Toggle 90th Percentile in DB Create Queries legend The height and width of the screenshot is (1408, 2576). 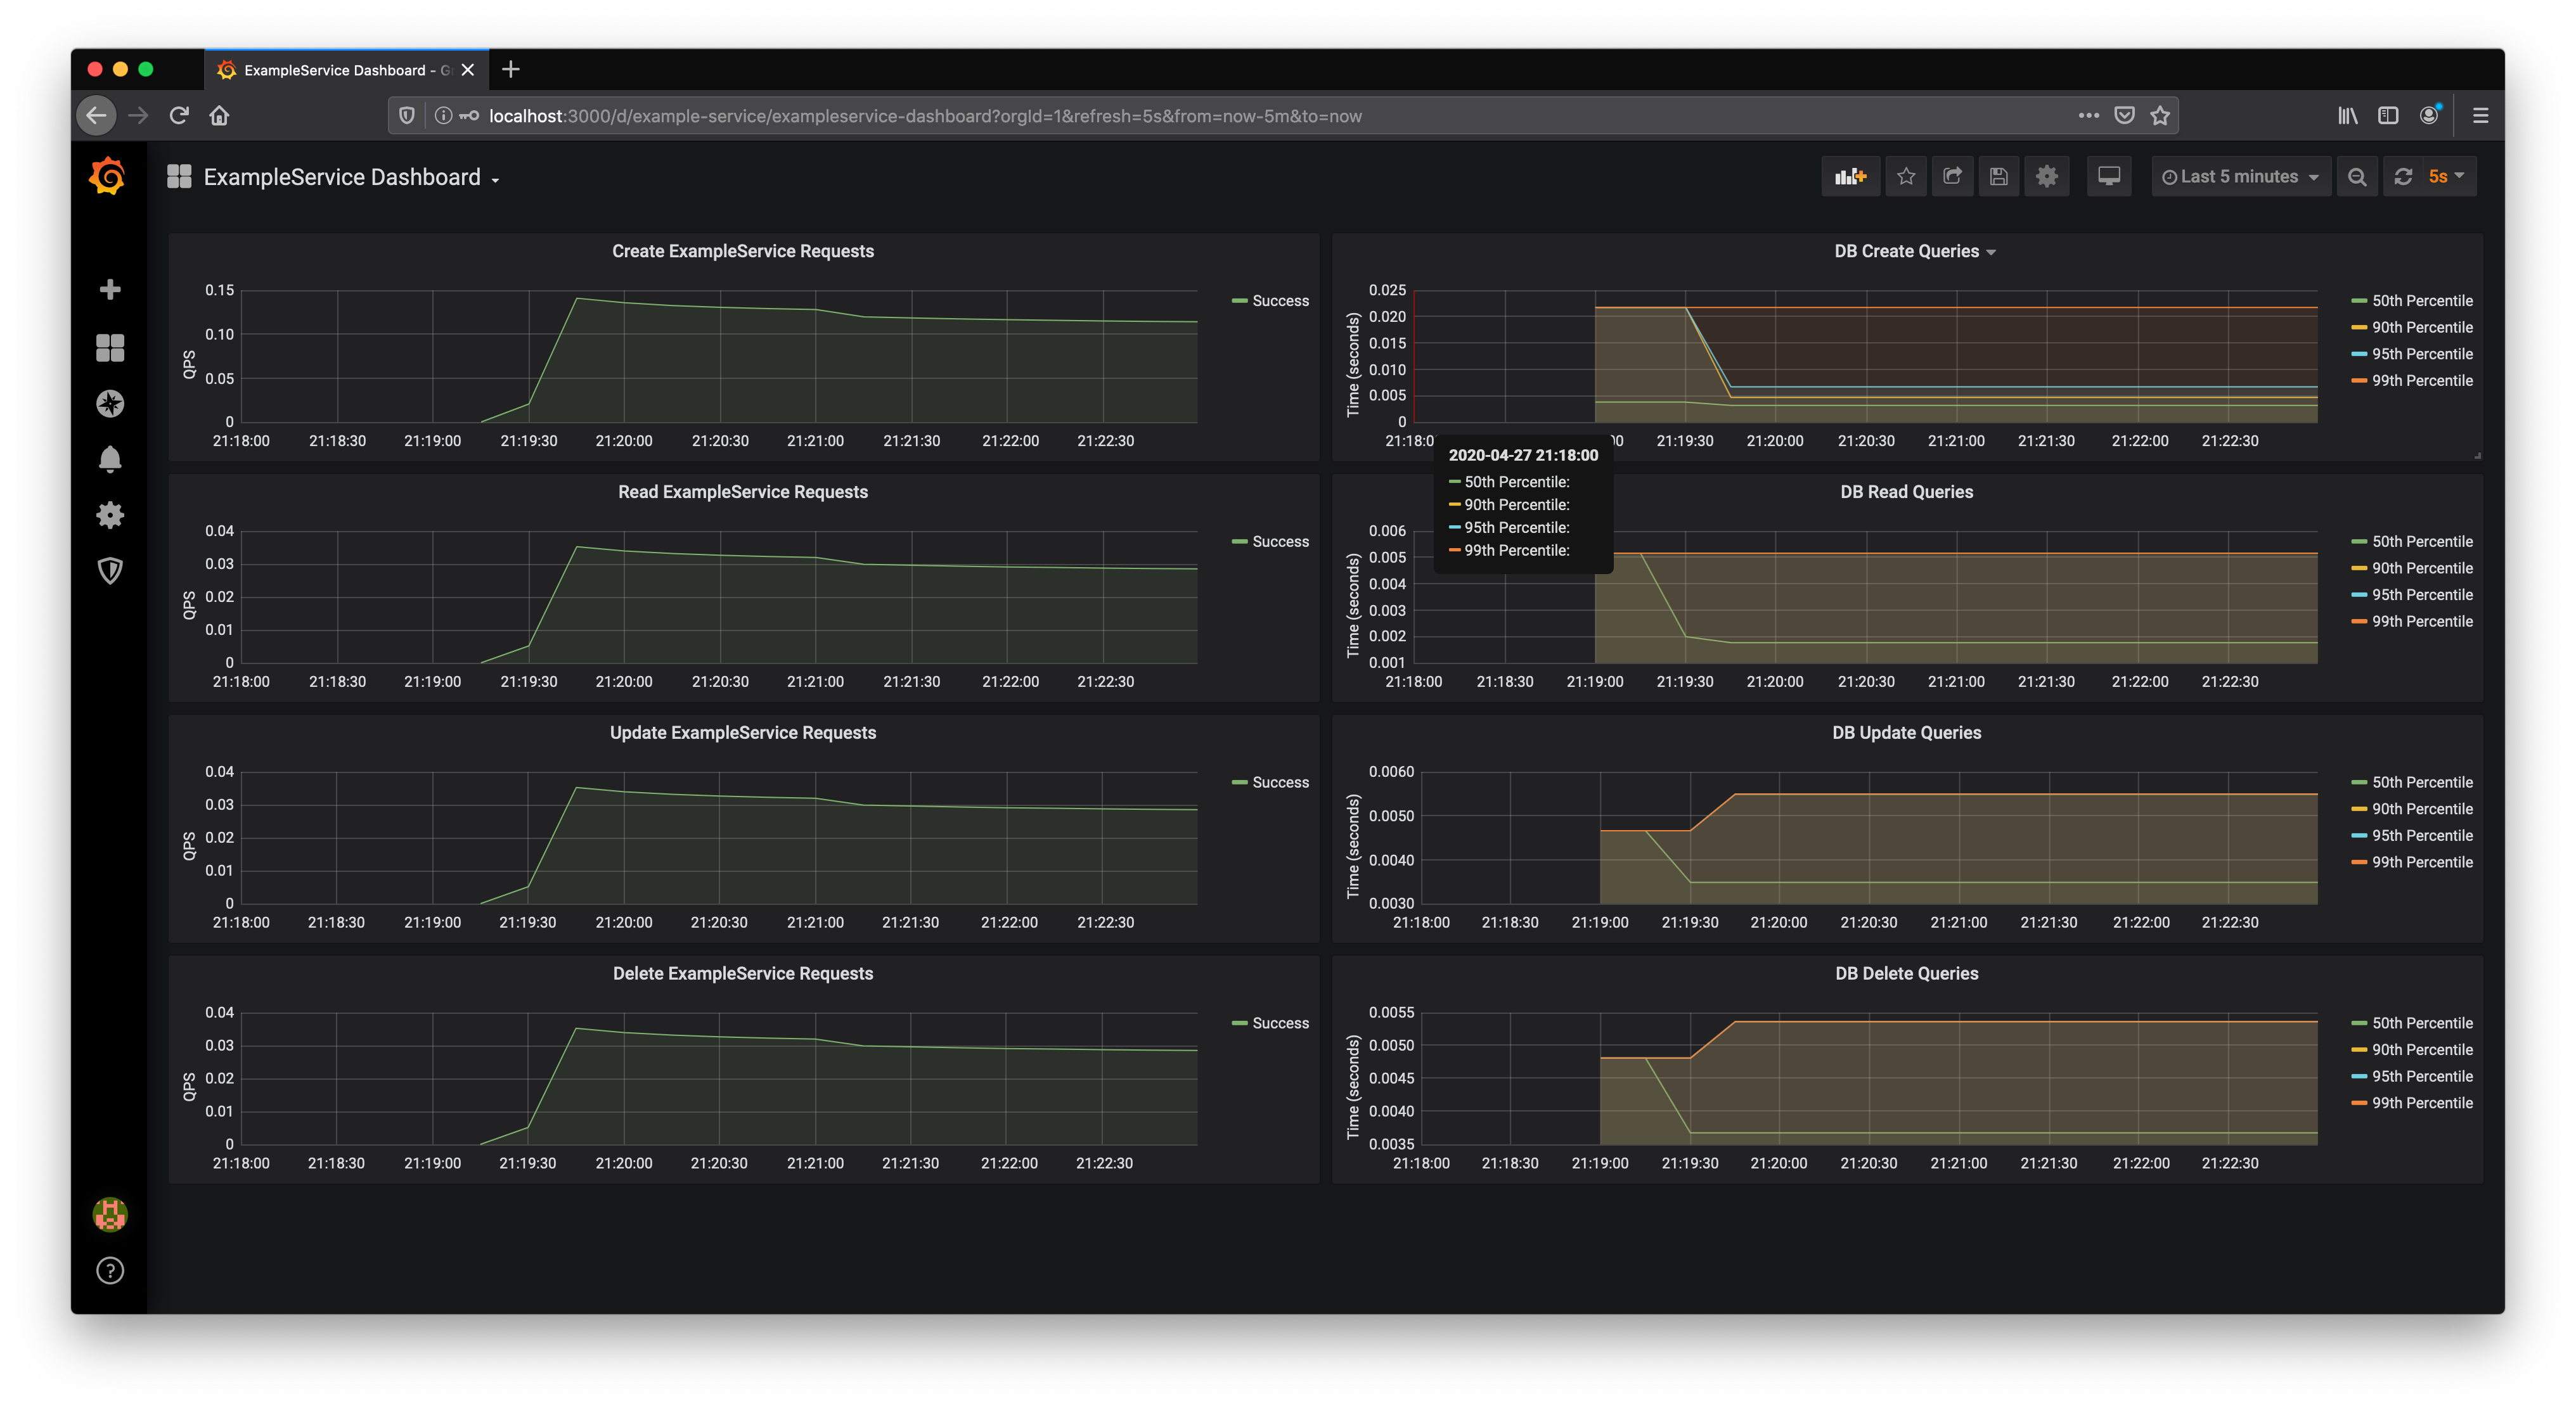click(x=2422, y=328)
